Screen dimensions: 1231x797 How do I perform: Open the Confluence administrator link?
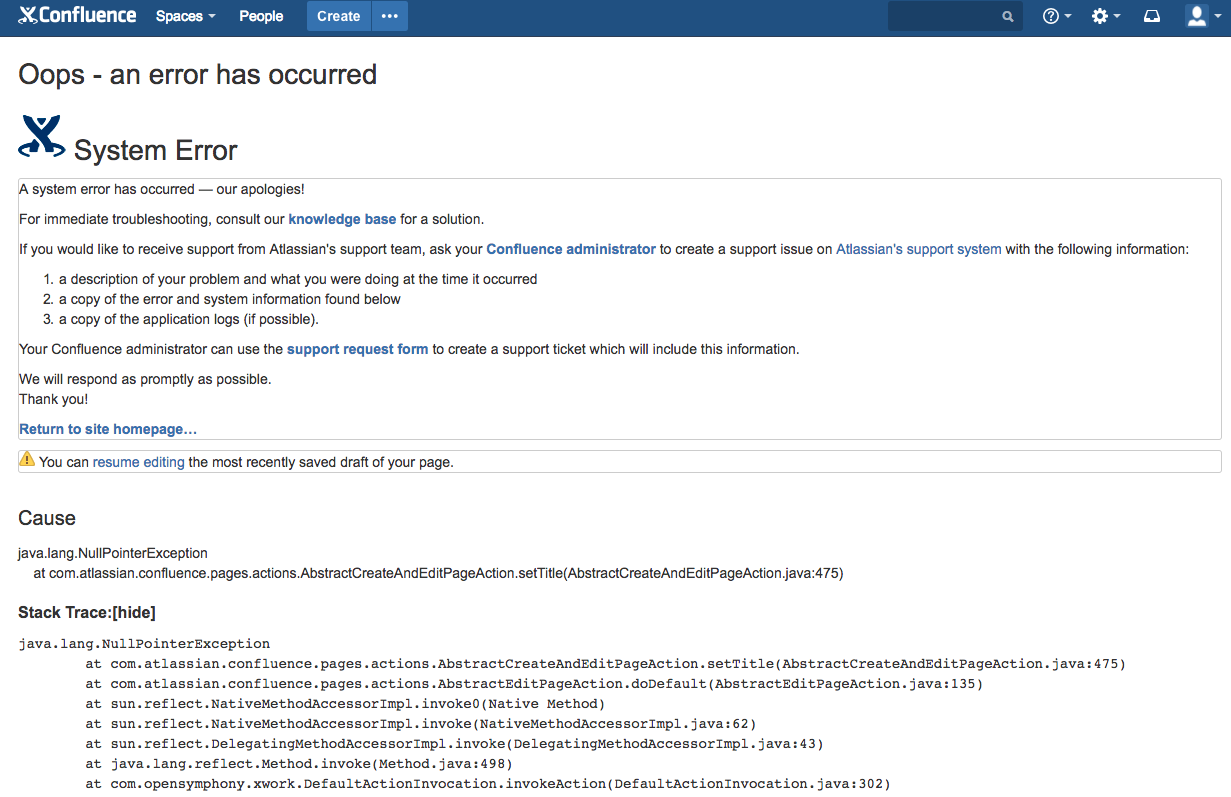pos(571,249)
